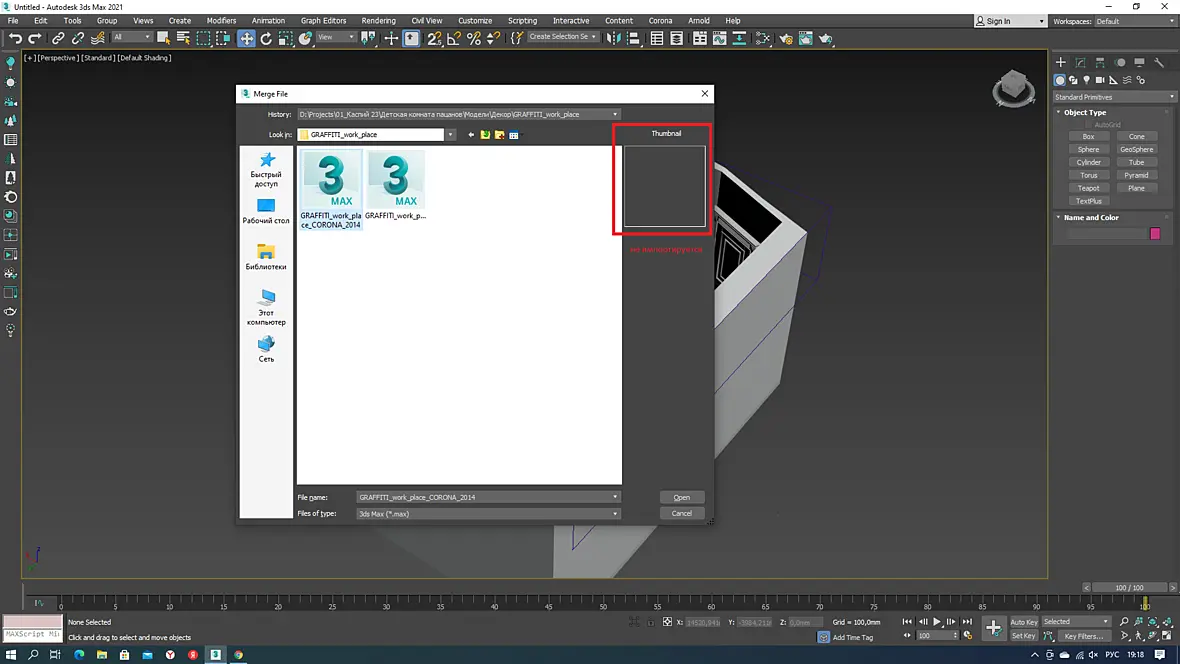This screenshot has height=664, width=1180.
Task: Open Быстрый доступ location
Action: pos(266,169)
